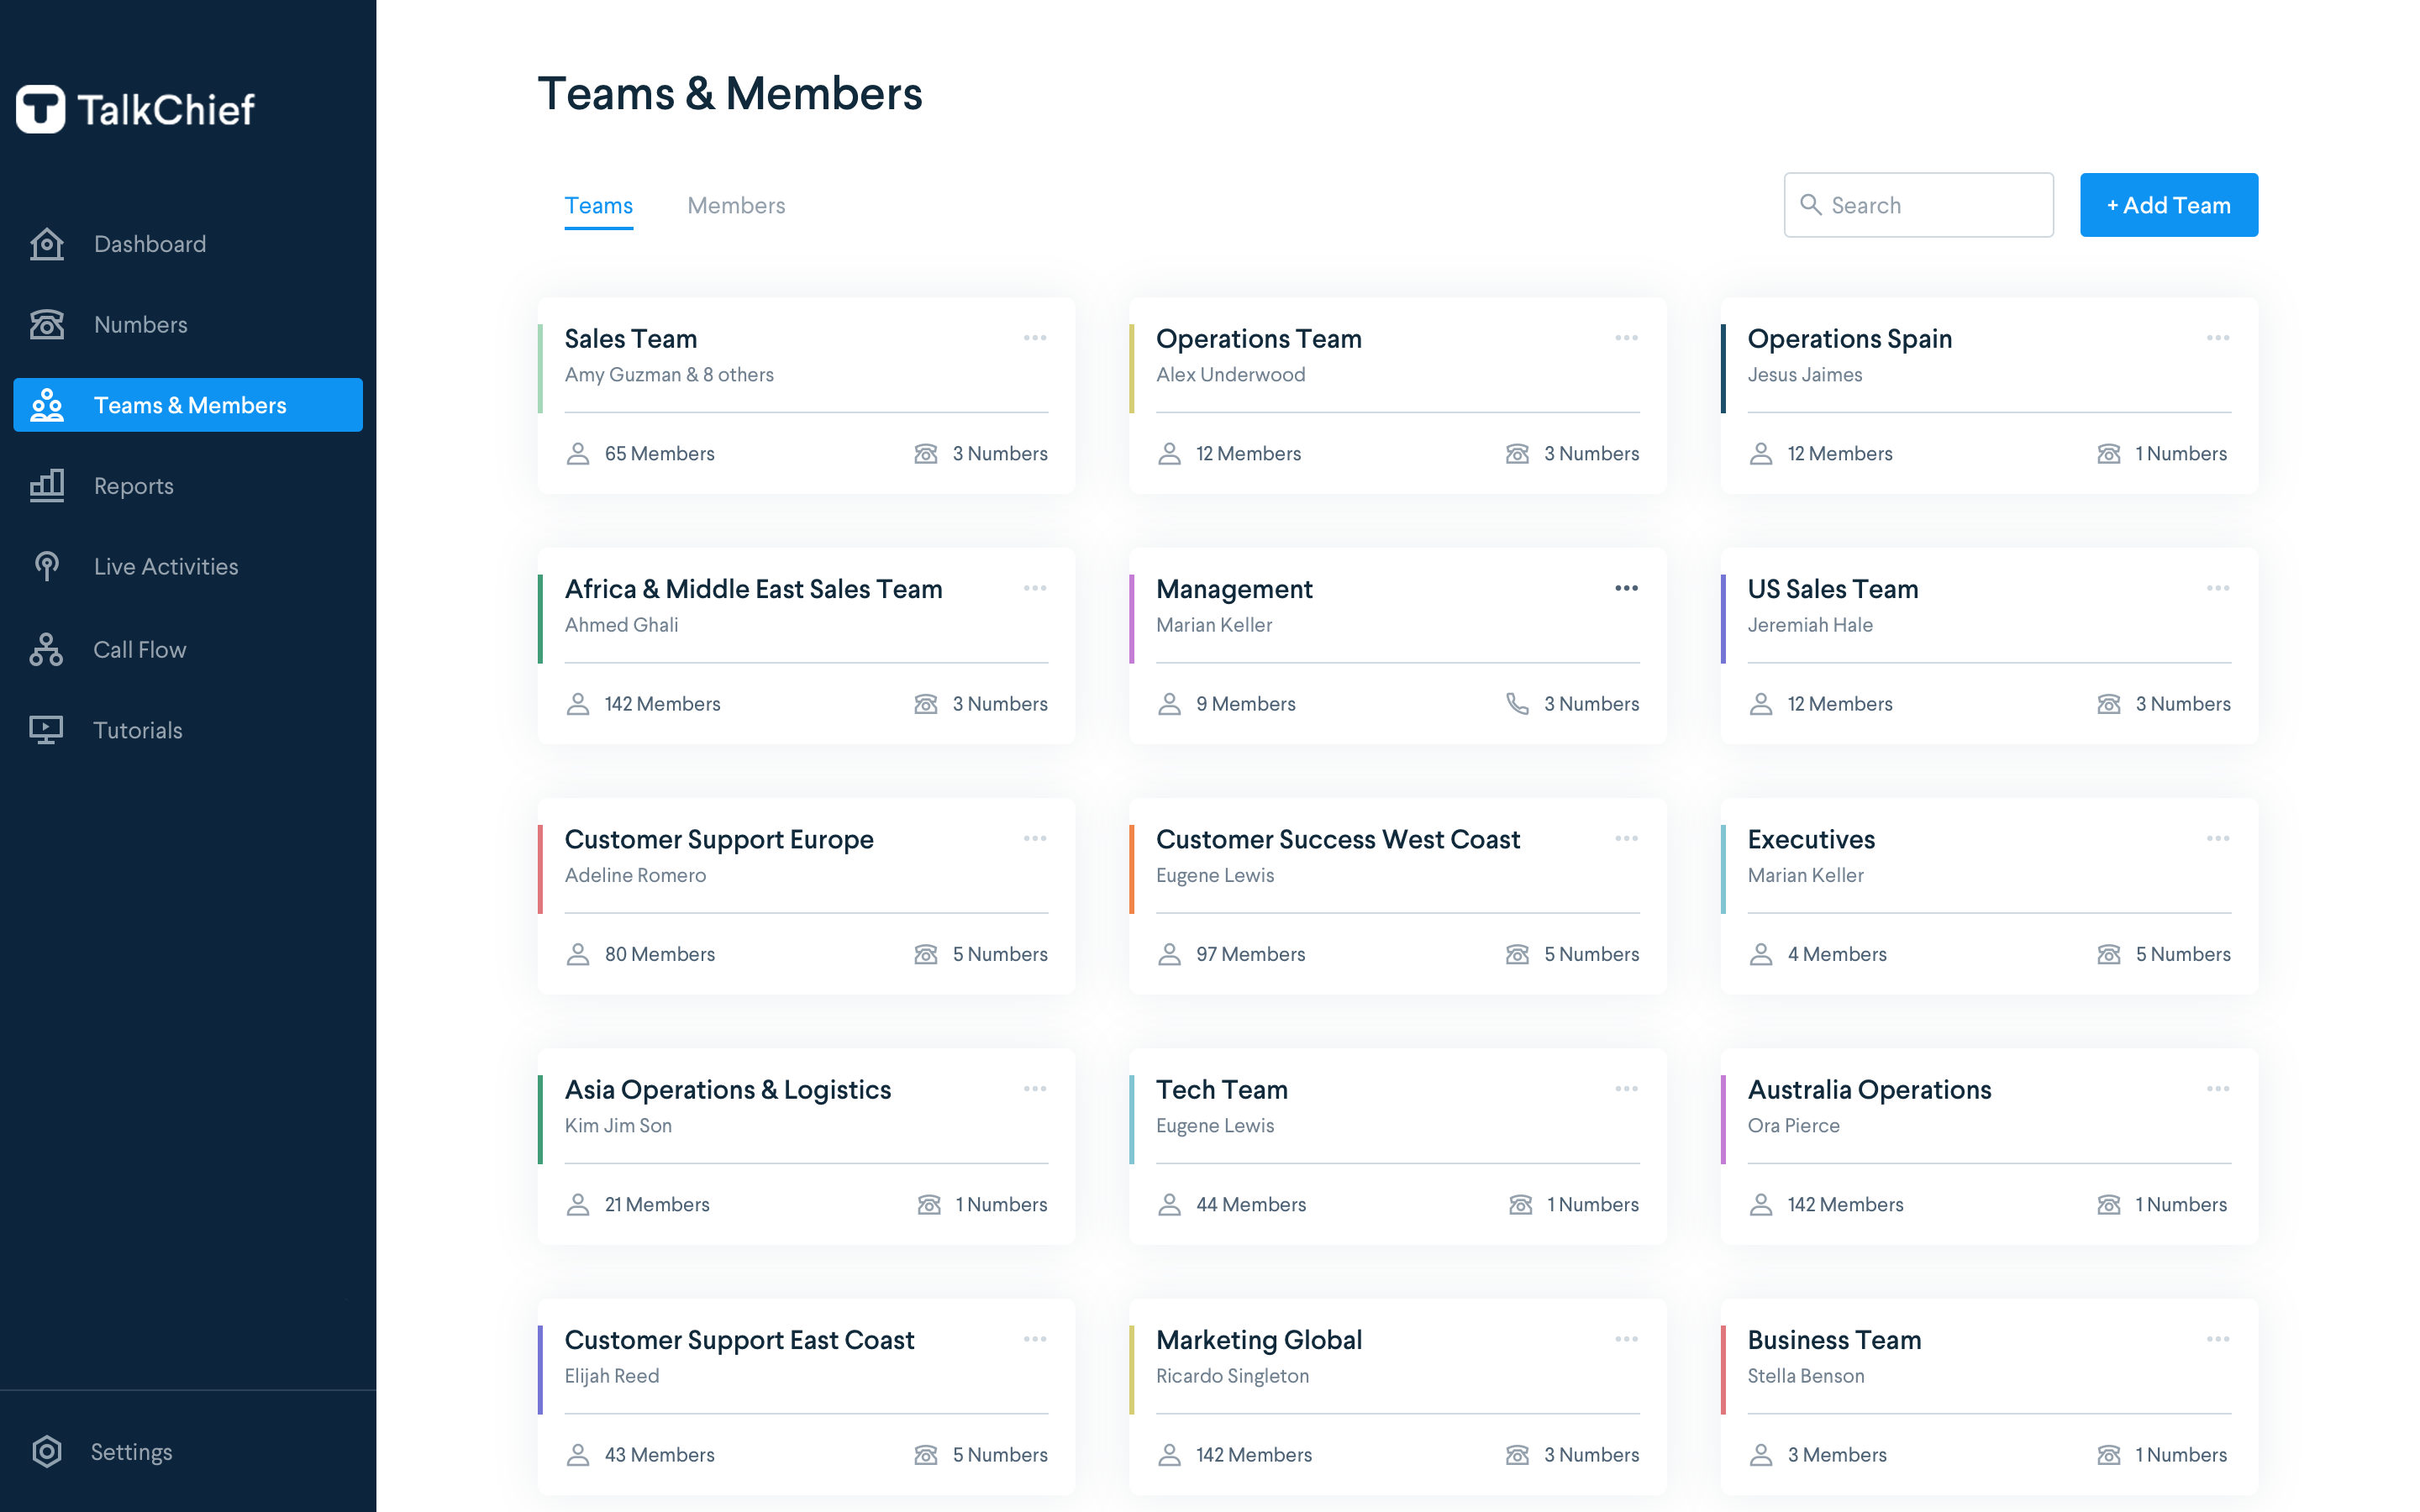Click the Teams & Members page heading

point(730,94)
